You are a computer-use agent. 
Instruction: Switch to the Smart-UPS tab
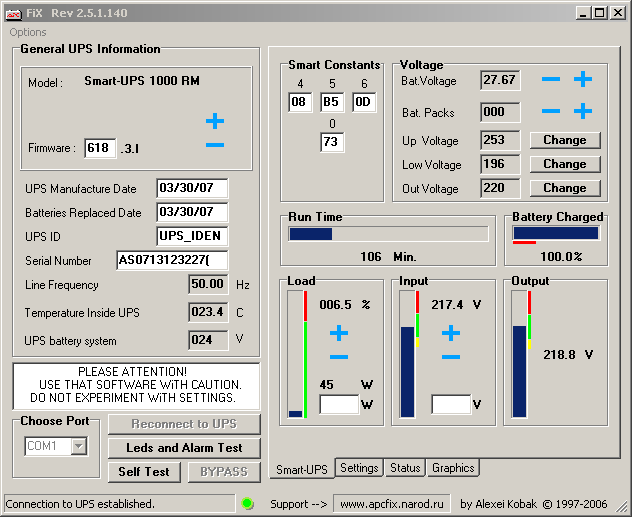[x=302, y=469]
